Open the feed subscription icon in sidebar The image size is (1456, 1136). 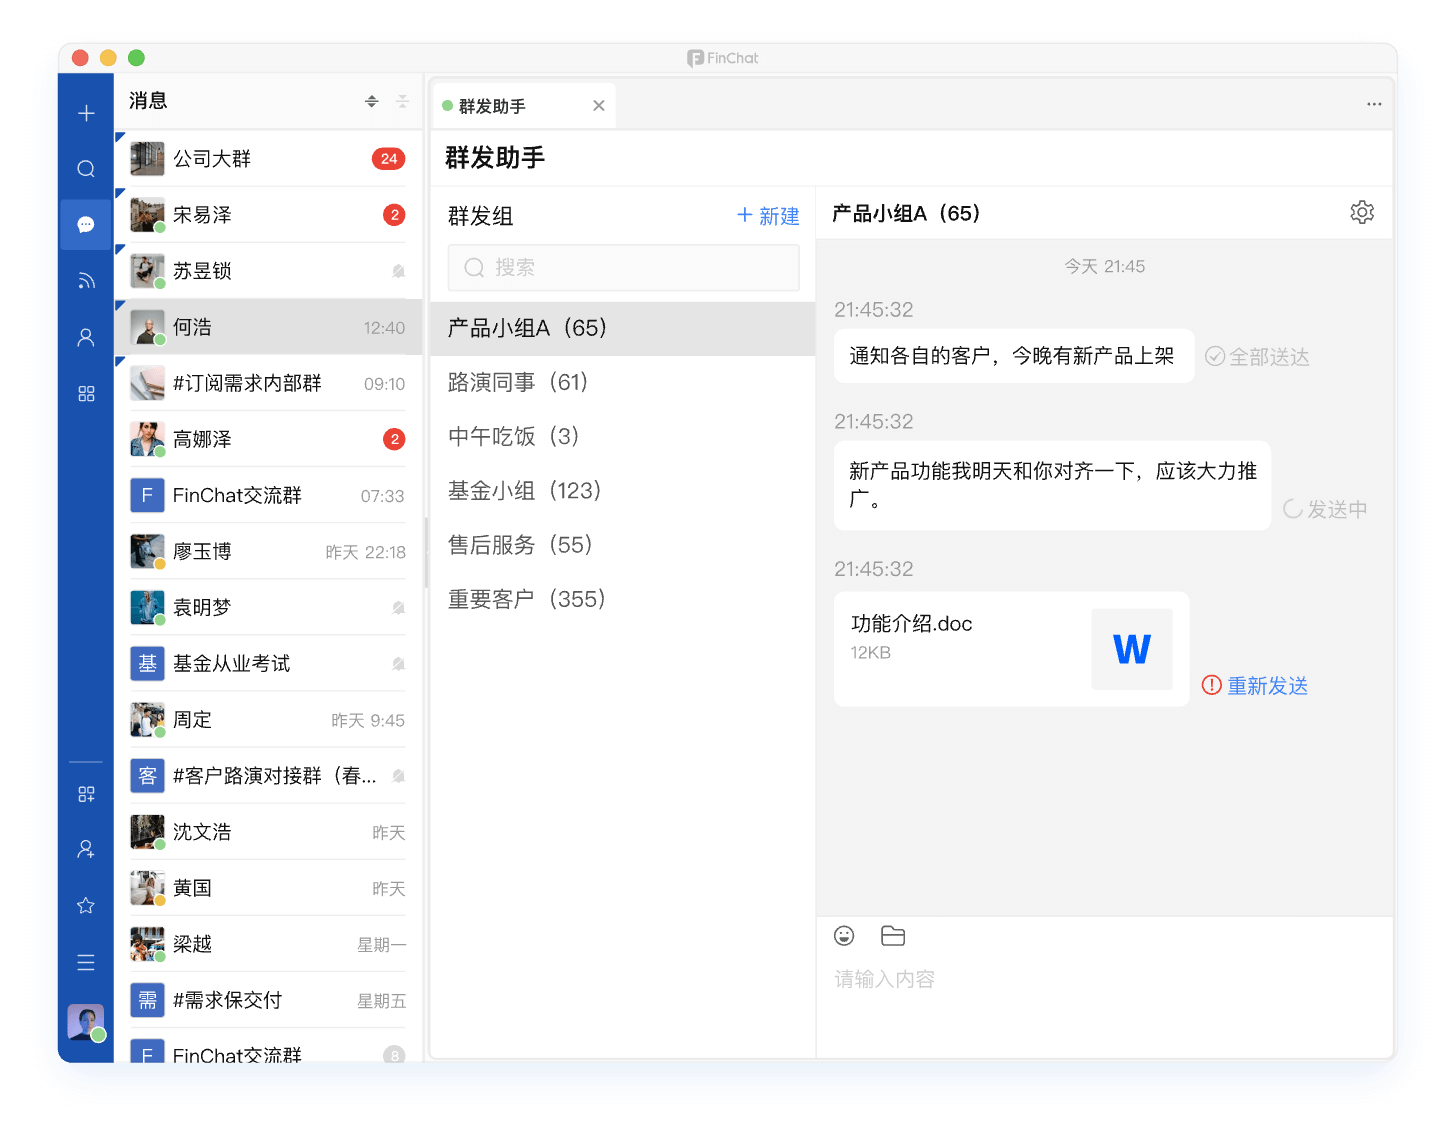tap(86, 281)
